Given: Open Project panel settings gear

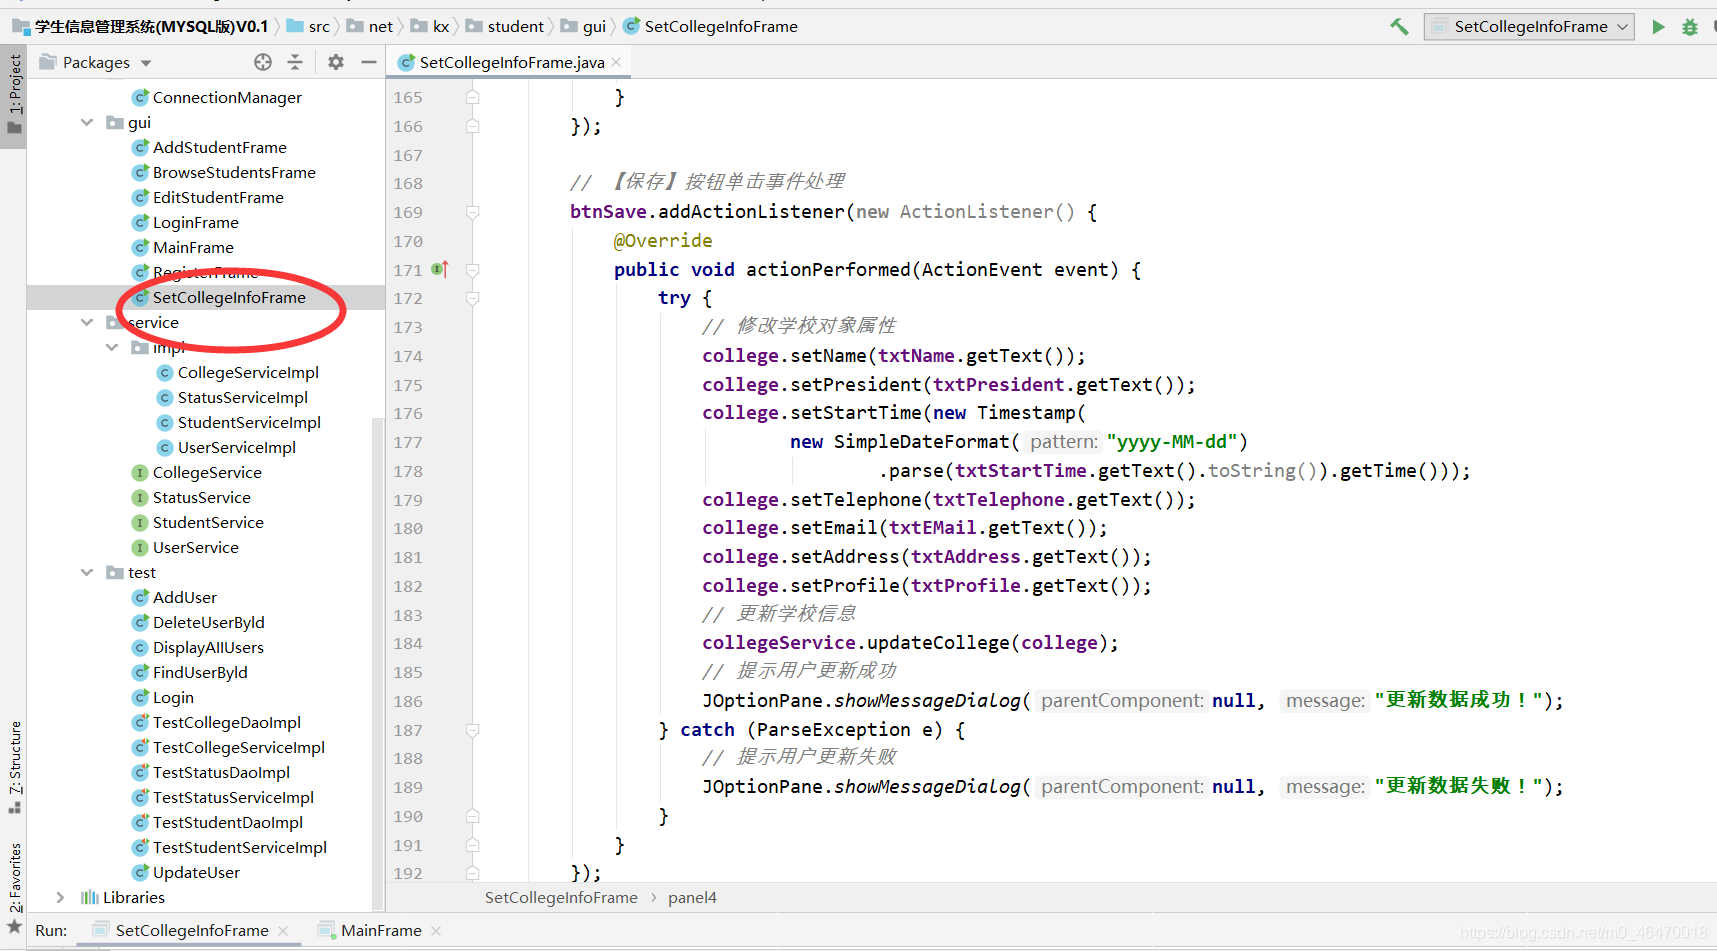Looking at the screenshot, I should point(336,62).
